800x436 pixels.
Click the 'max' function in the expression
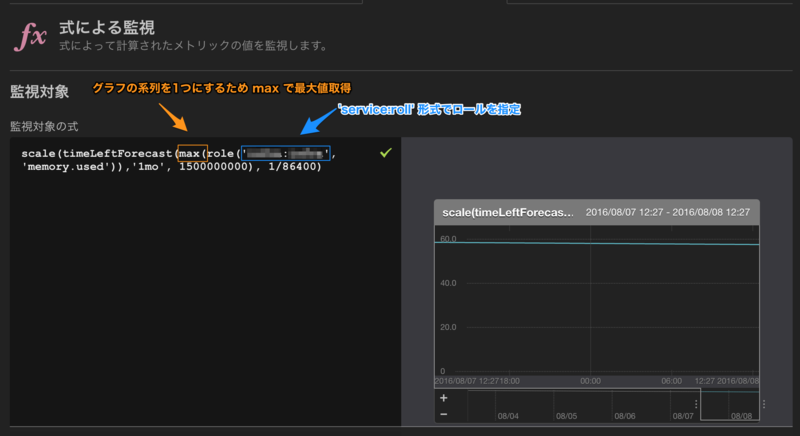189,153
